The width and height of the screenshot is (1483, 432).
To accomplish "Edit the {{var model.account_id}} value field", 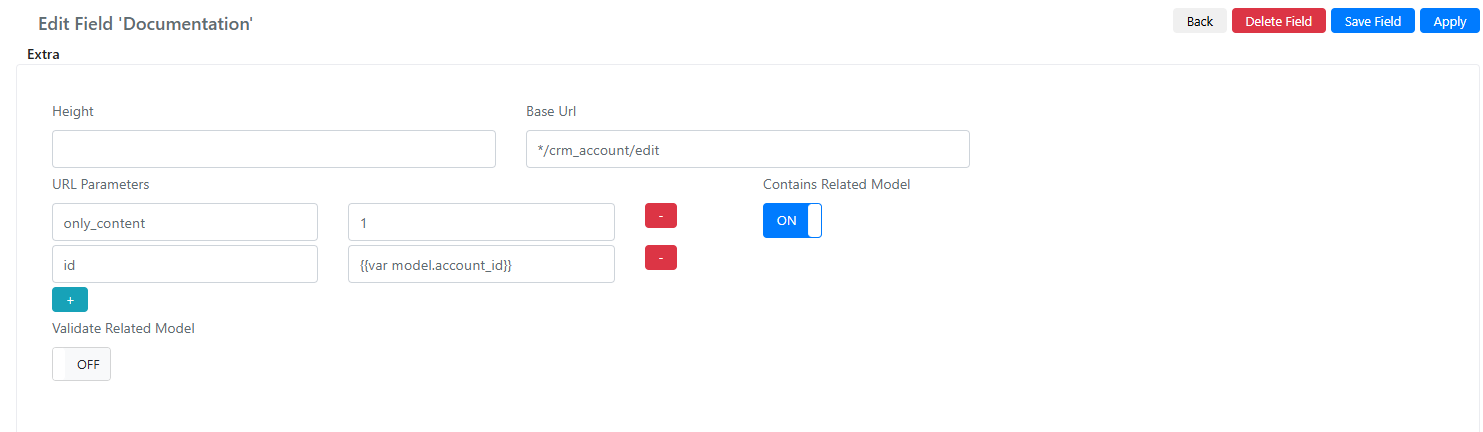I will pos(481,264).
